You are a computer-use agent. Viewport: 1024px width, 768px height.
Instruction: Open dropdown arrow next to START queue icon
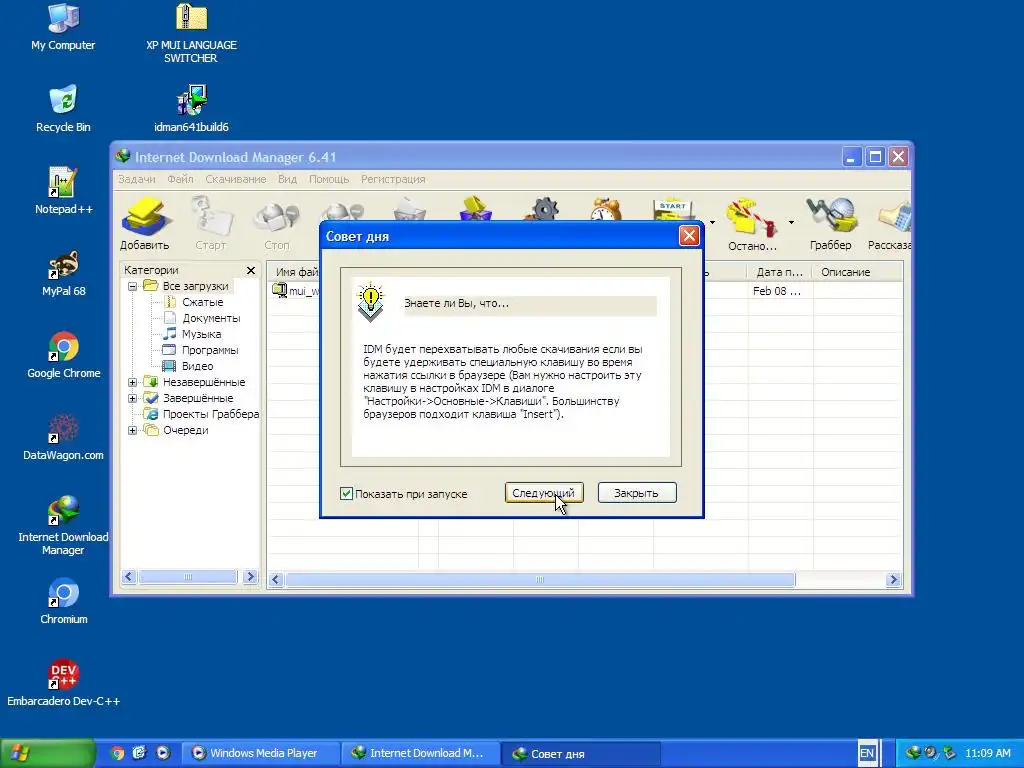[x=712, y=223]
